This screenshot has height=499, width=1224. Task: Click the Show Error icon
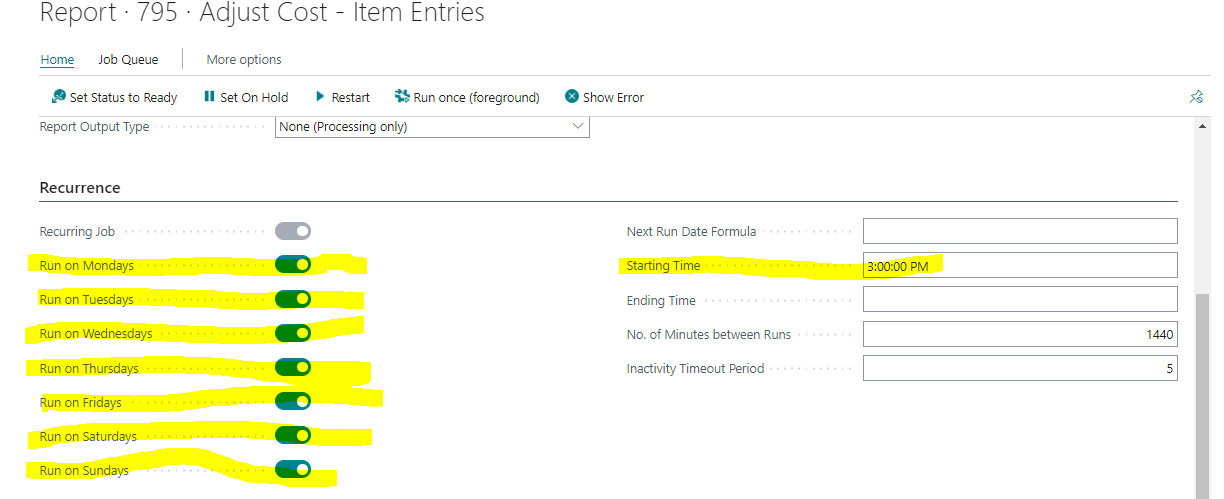tap(572, 97)
